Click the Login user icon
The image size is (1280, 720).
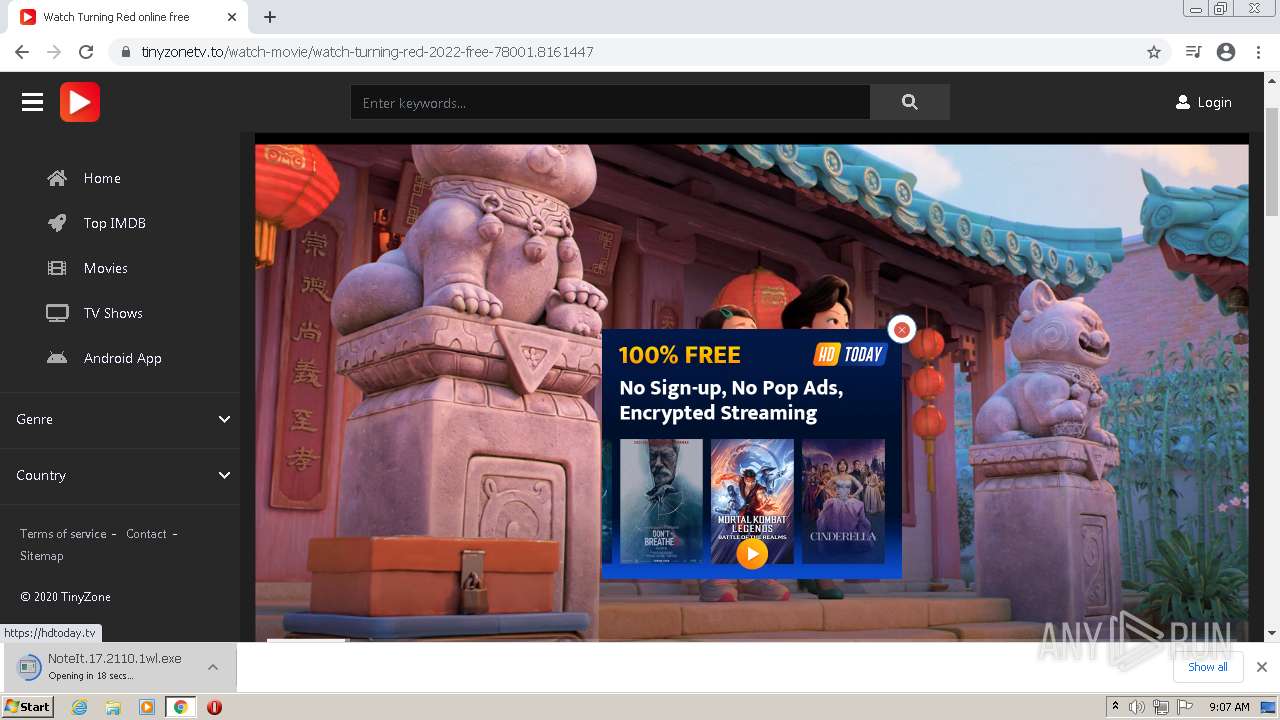(x=1183, y=102)
